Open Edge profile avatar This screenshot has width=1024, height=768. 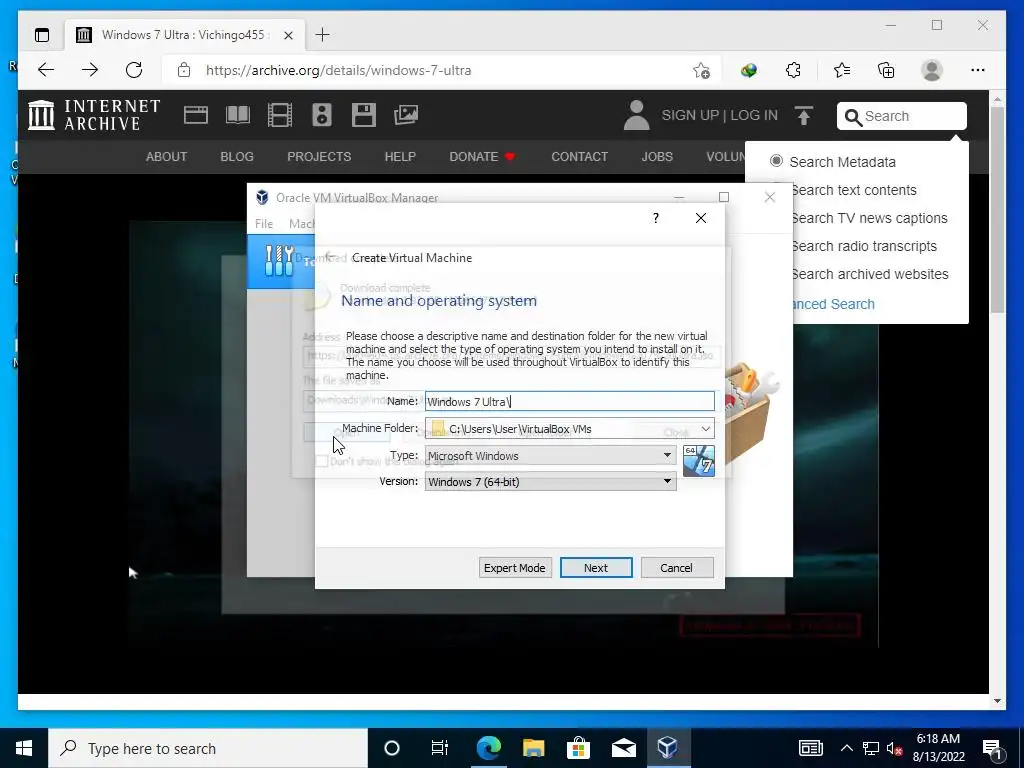(932, 70)
